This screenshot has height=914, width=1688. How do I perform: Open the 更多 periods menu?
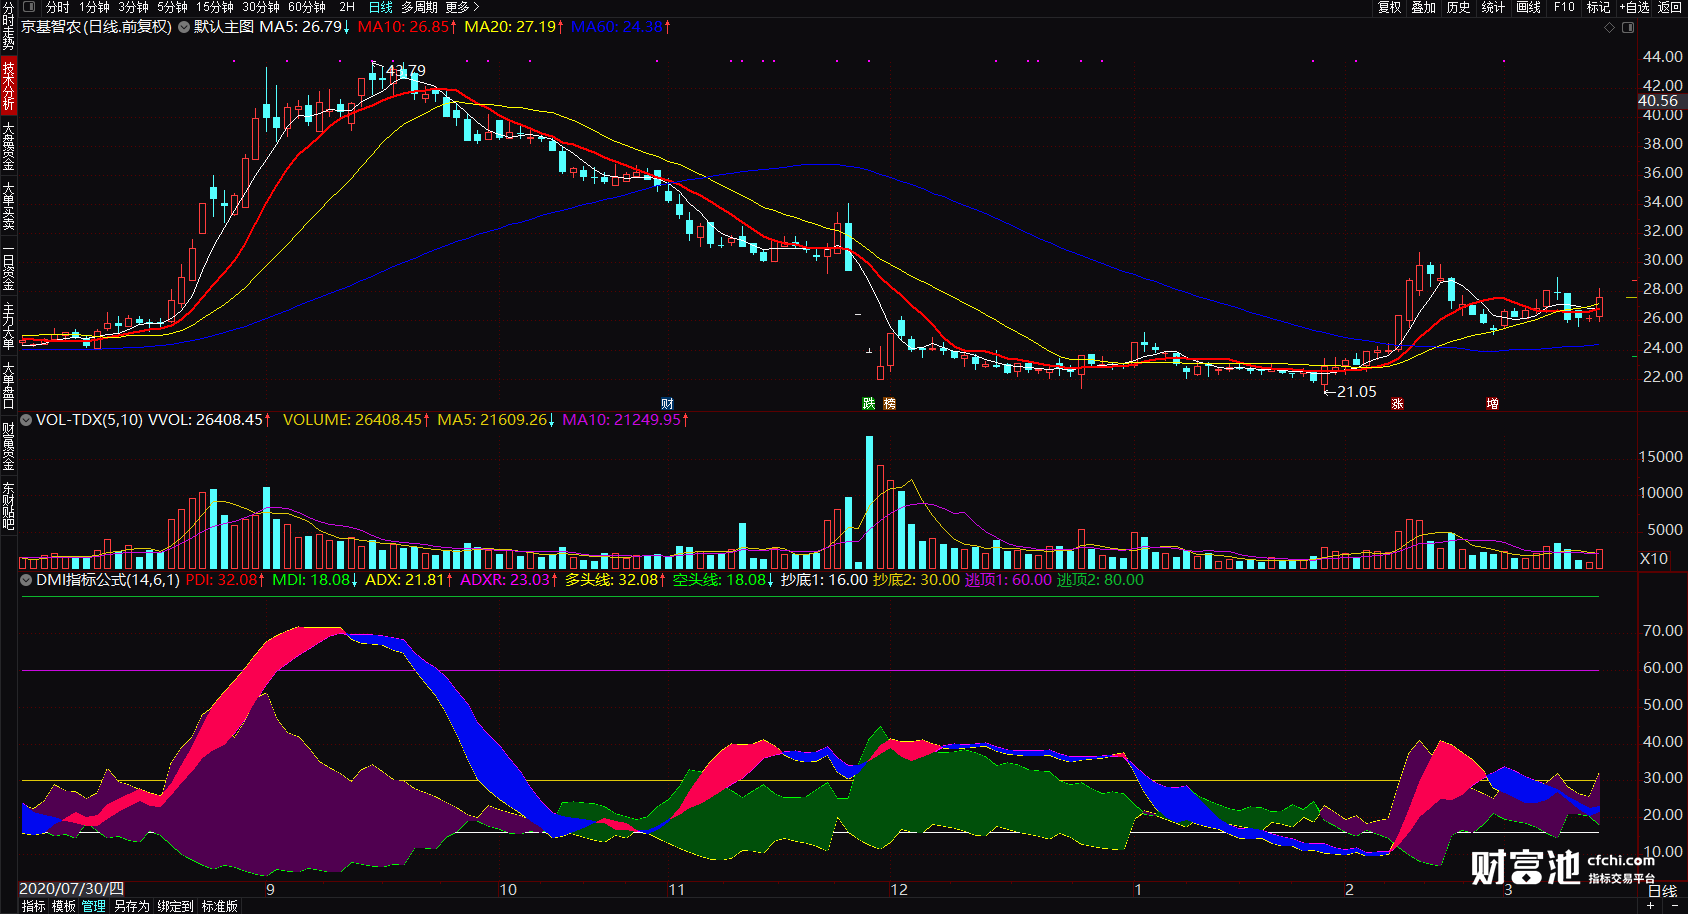click(462, 7)
